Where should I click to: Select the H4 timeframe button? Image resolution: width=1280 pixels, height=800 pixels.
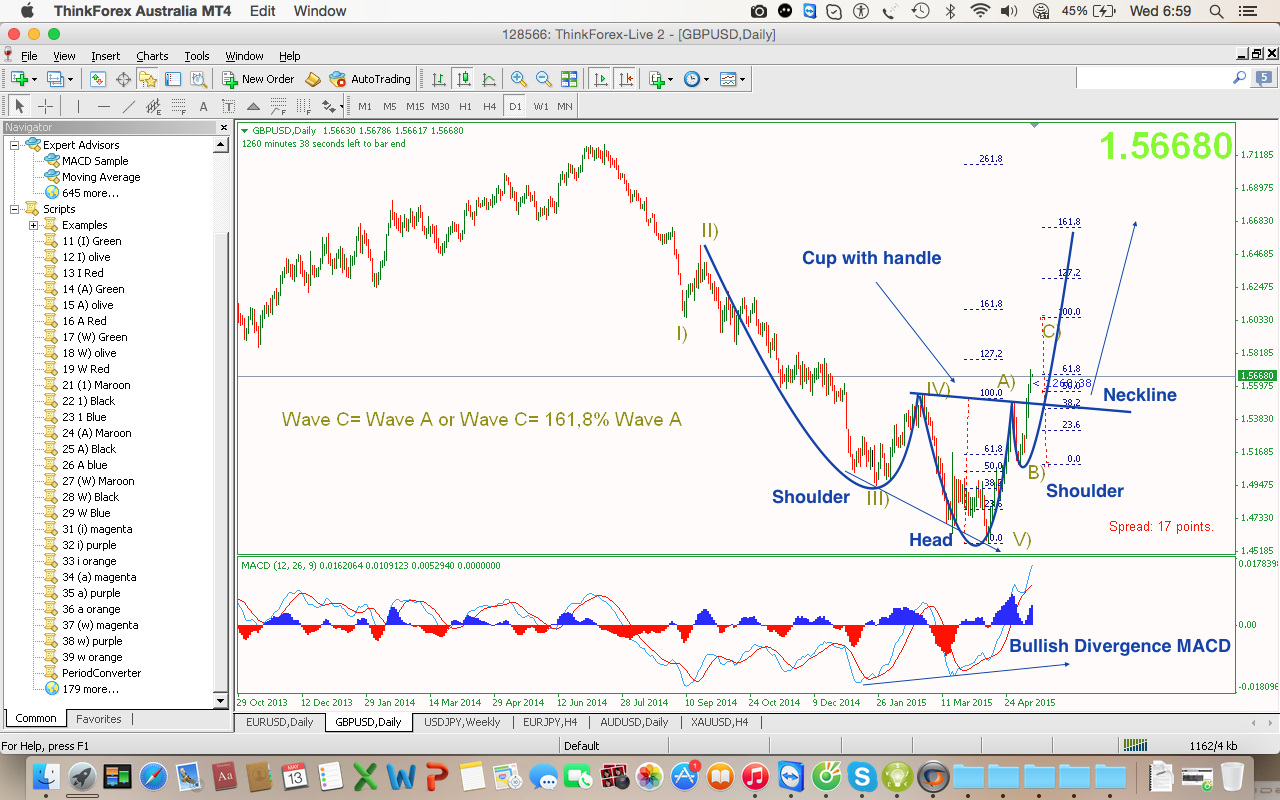[x=489, y=106]
